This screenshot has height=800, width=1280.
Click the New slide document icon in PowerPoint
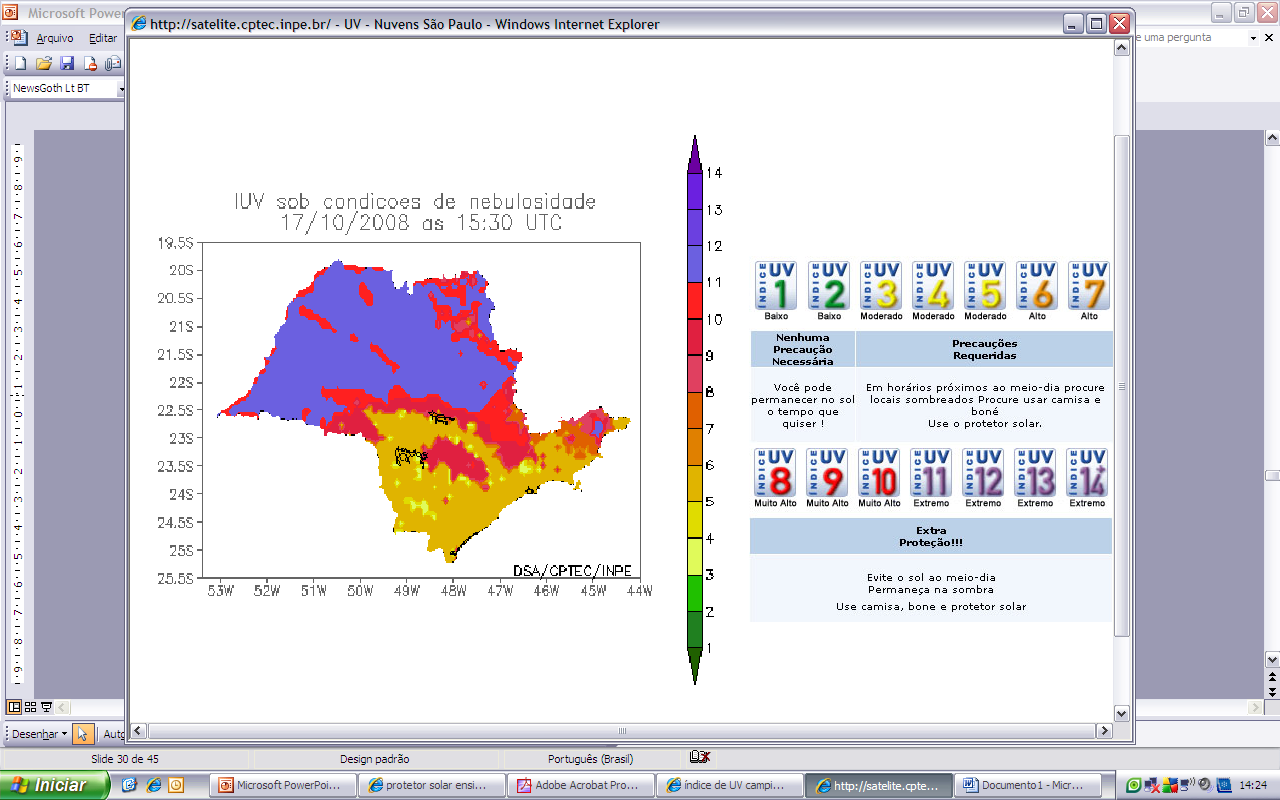tap(20, 63)
